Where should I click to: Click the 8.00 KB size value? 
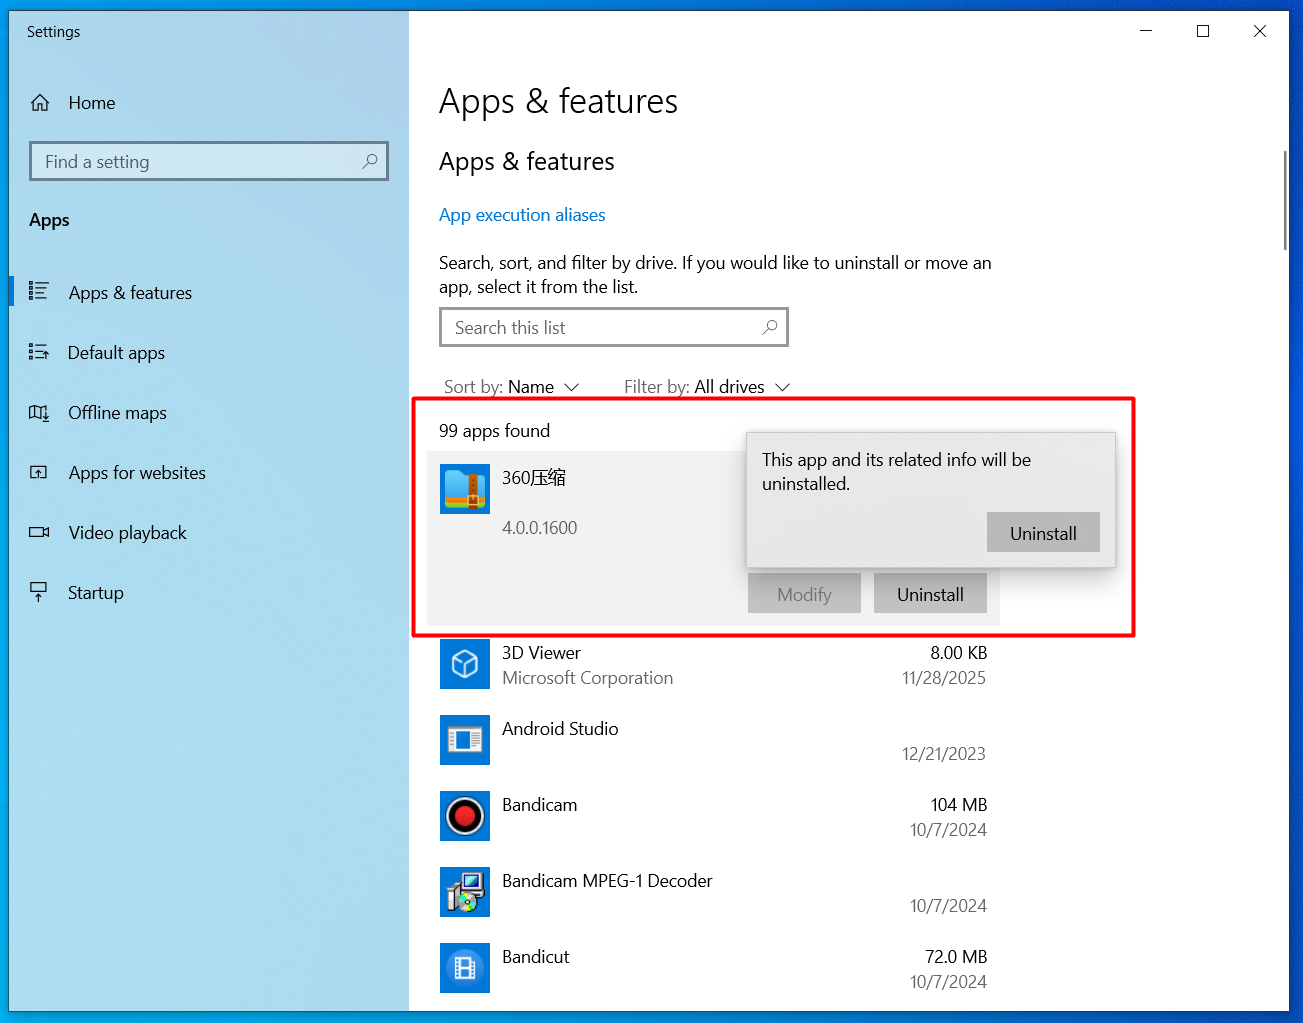coord(958,653)
